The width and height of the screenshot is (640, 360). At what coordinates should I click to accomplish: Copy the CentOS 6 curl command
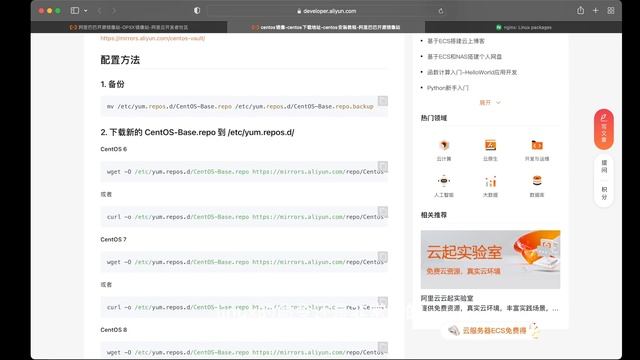[x=382, y=211]
